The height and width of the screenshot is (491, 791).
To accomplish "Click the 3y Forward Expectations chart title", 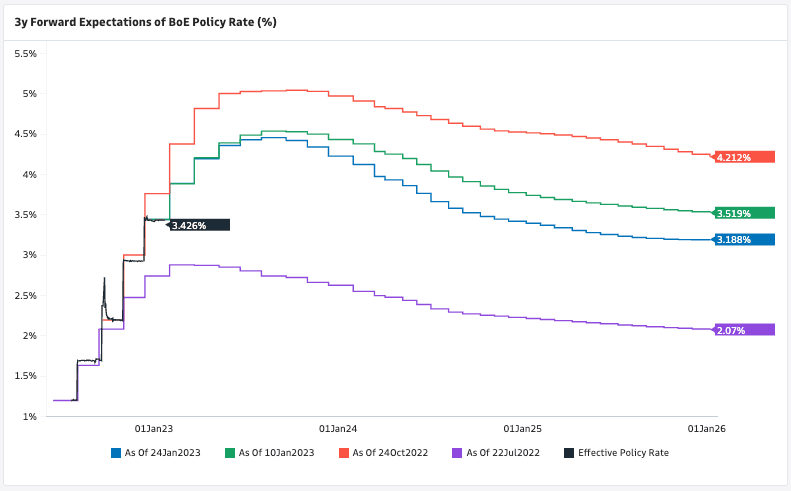I will click(145, 21).
